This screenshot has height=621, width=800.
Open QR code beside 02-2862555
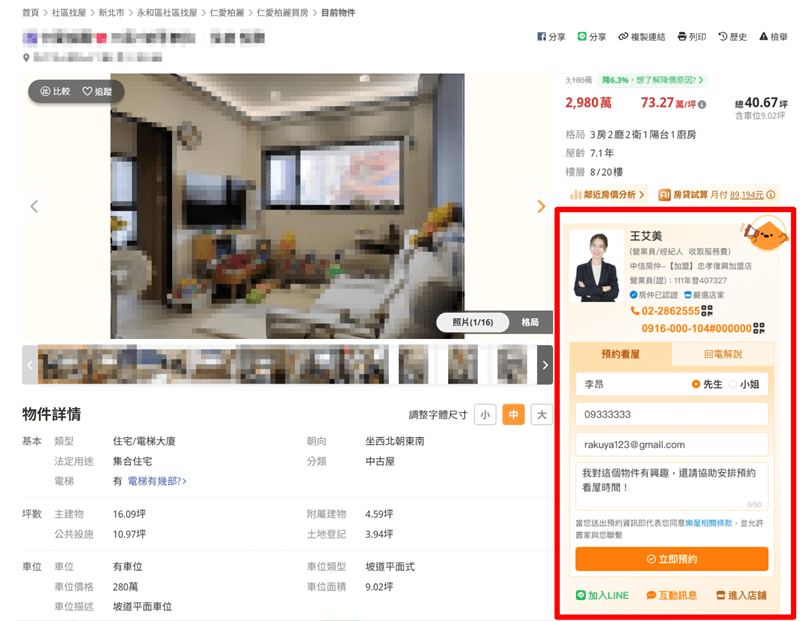tap(707, 311)
